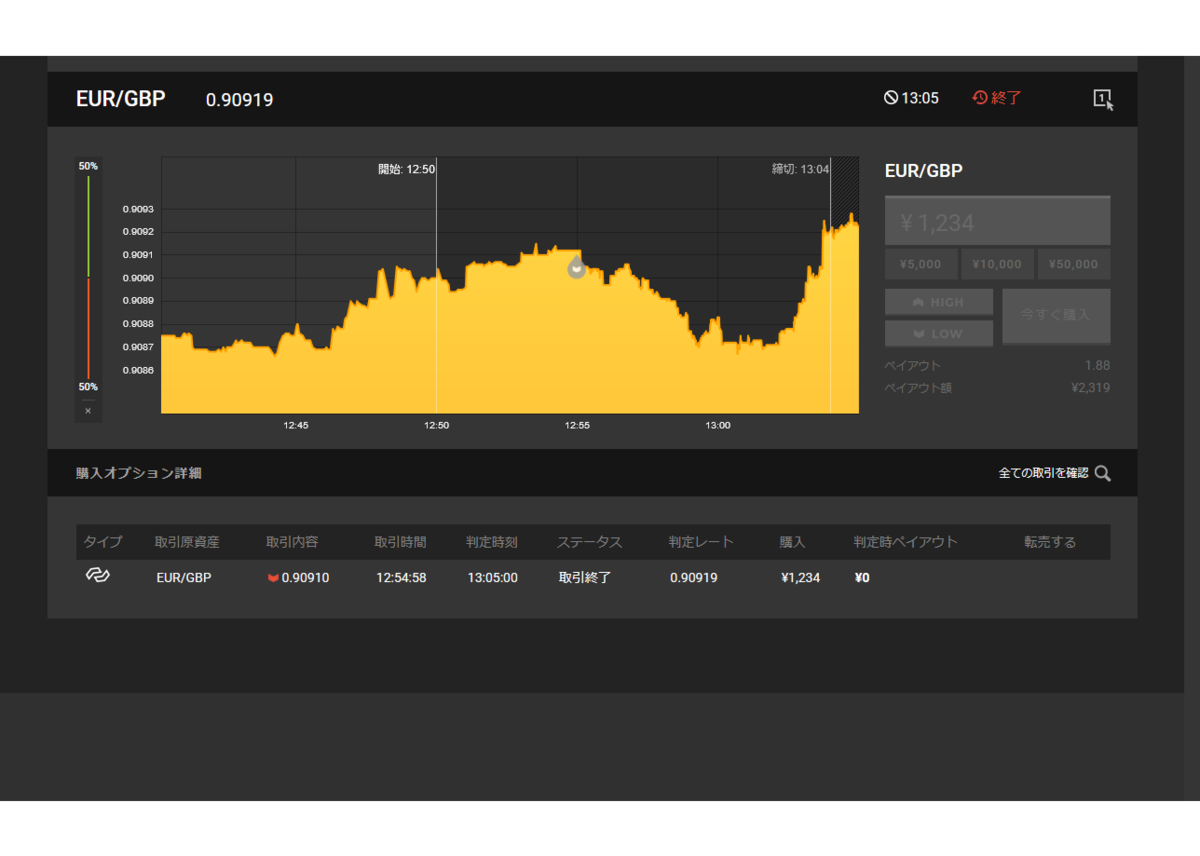The height and width of the screenshot is (856, 1200).
Task: Click the 転売する column header
Action: (1050, 542)
